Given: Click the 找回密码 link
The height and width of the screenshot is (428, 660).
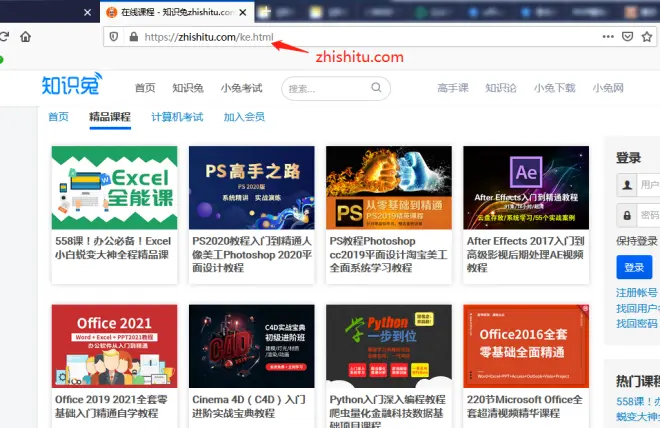Looking at the screenshot, I should (x=636, y=324).
